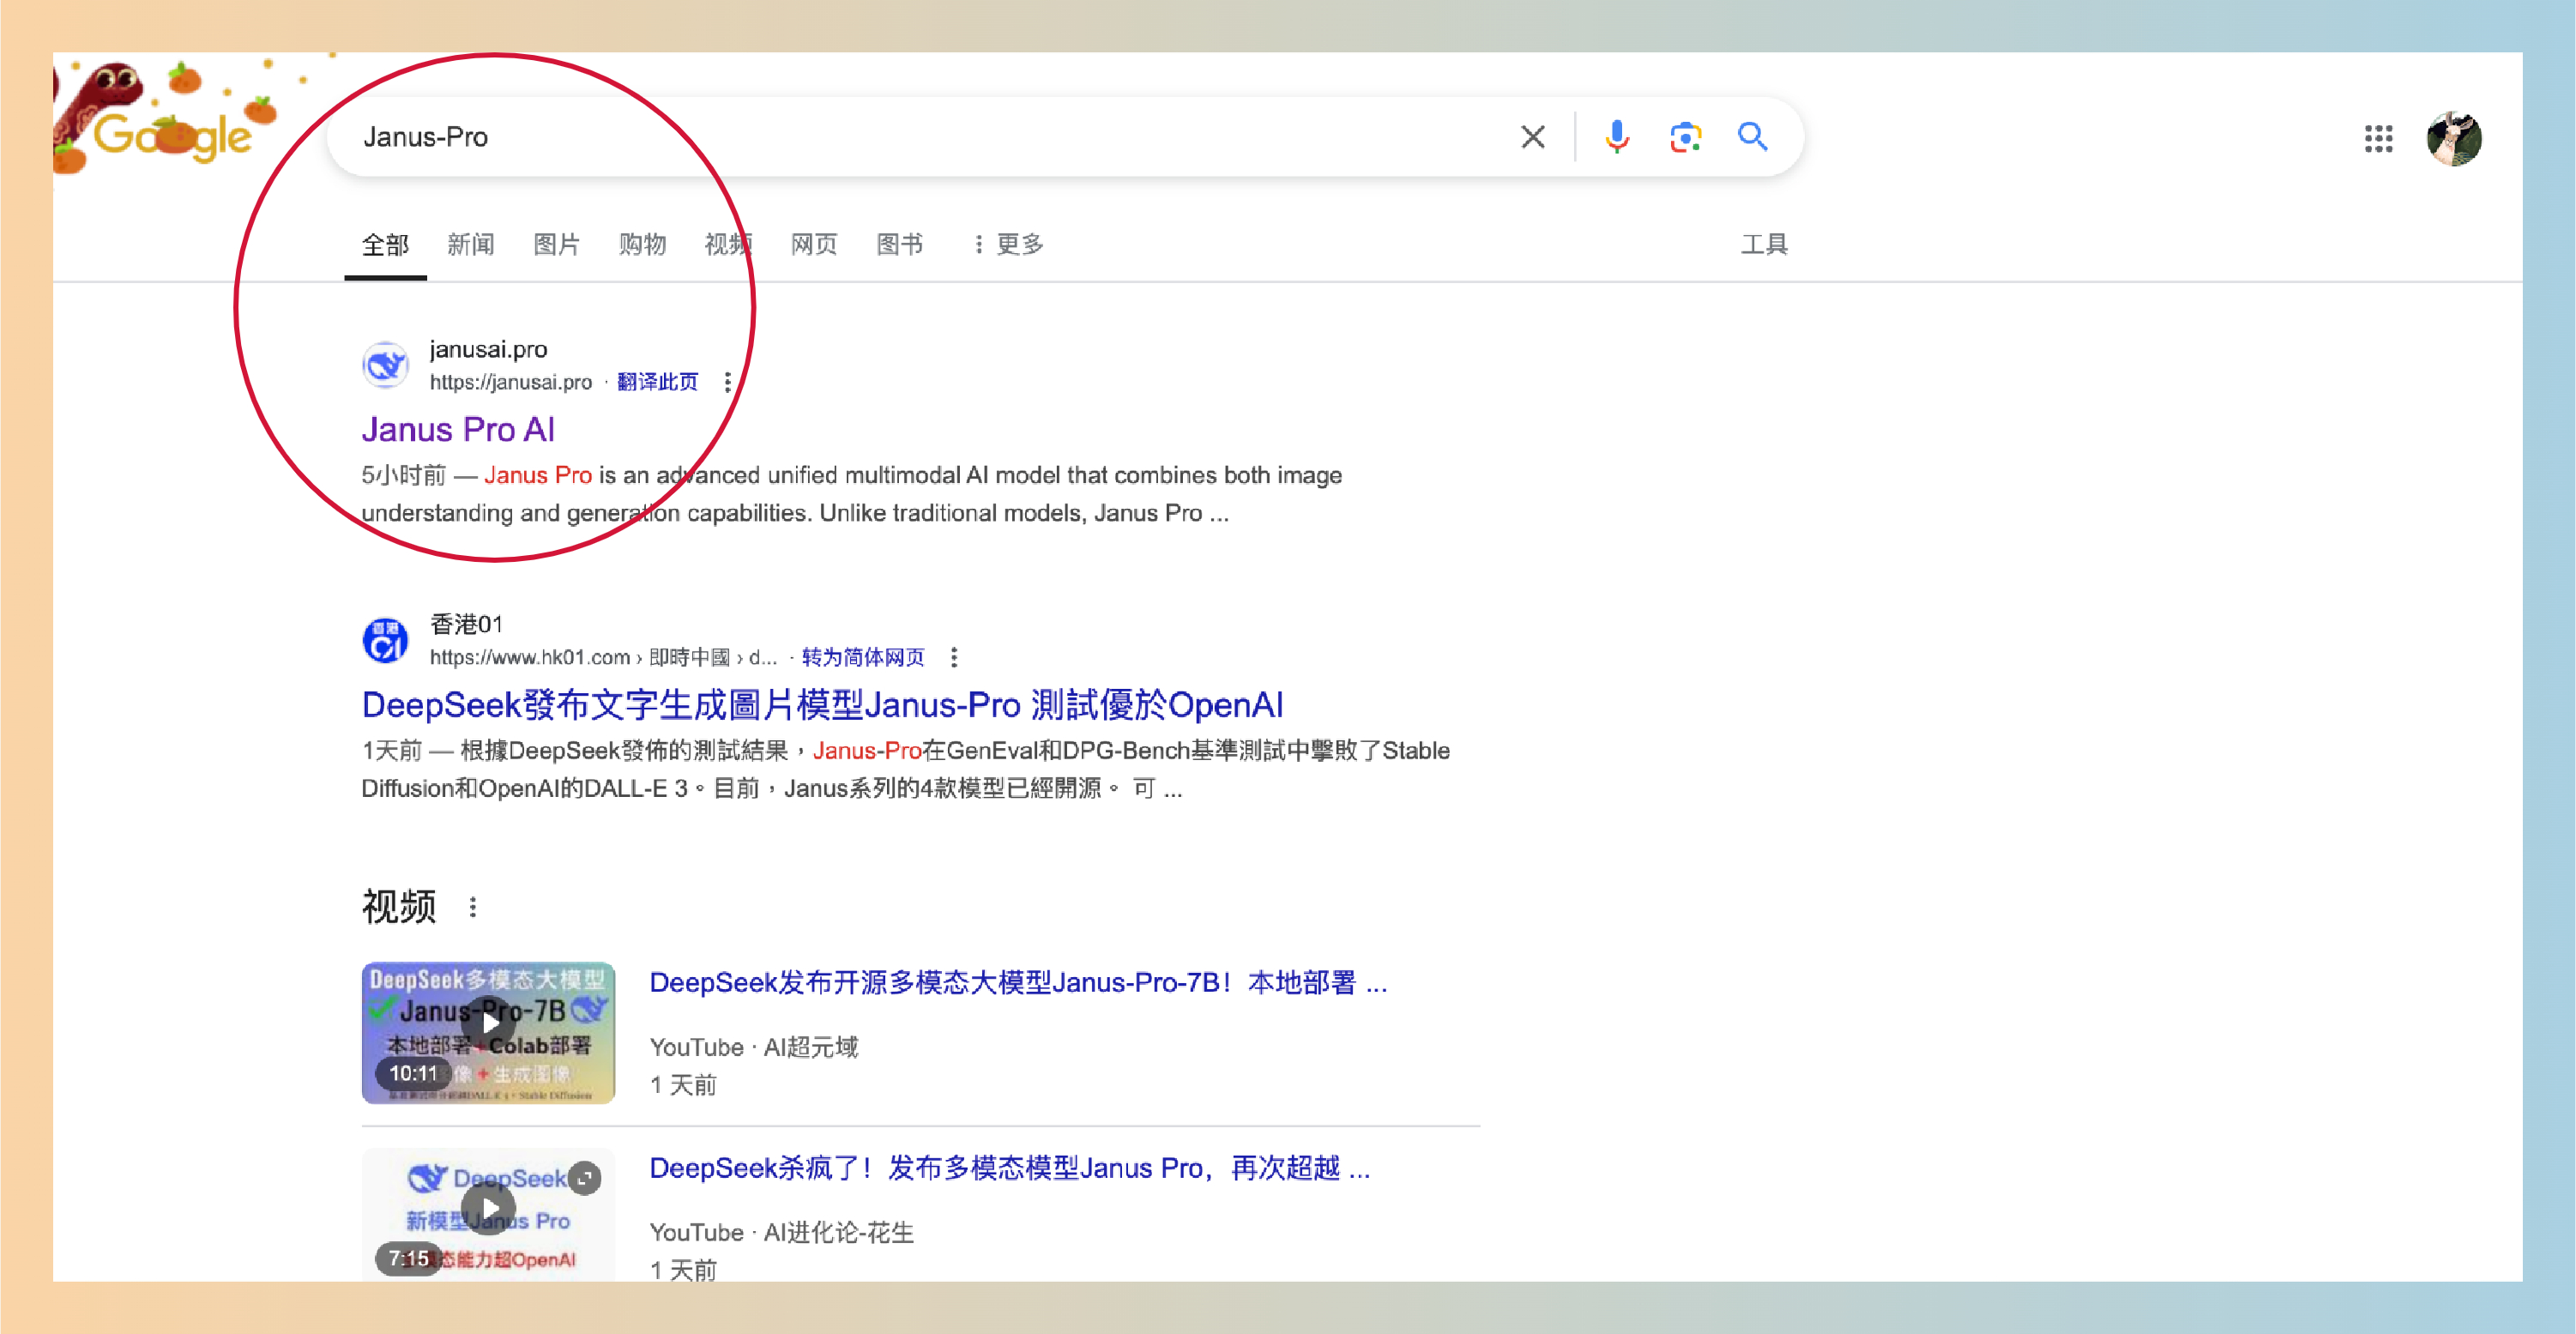
Task: Open three-dot menu for 香港01 result
Action: click(954, 657)
